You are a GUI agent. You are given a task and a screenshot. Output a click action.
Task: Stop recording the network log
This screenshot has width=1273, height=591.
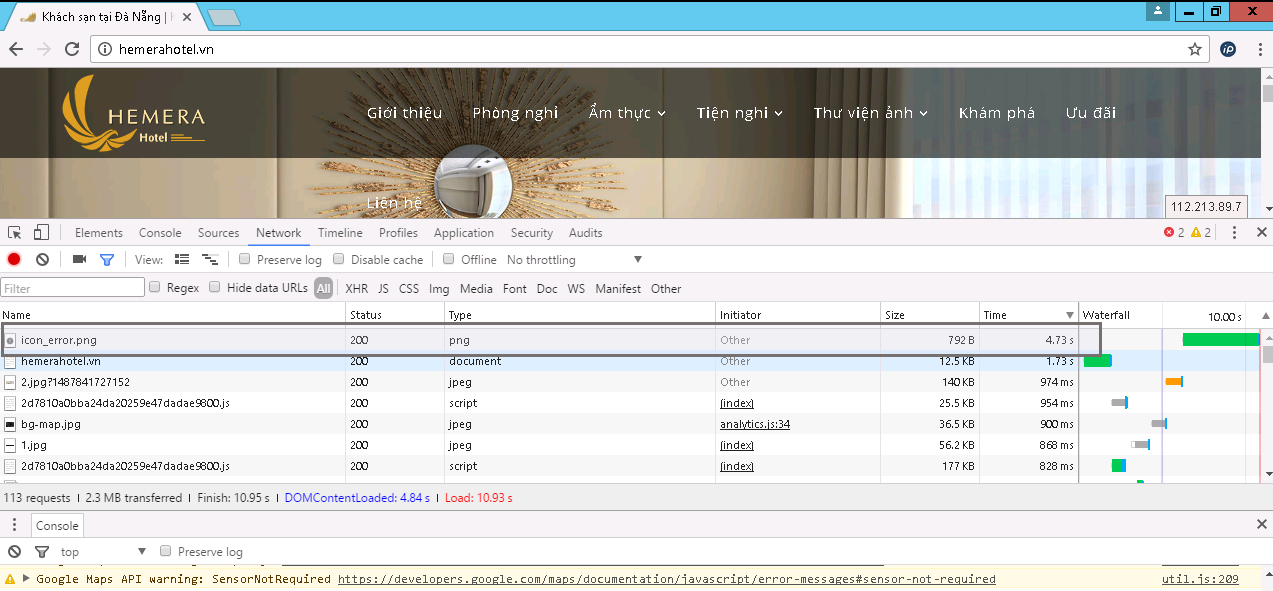[14, 260]
